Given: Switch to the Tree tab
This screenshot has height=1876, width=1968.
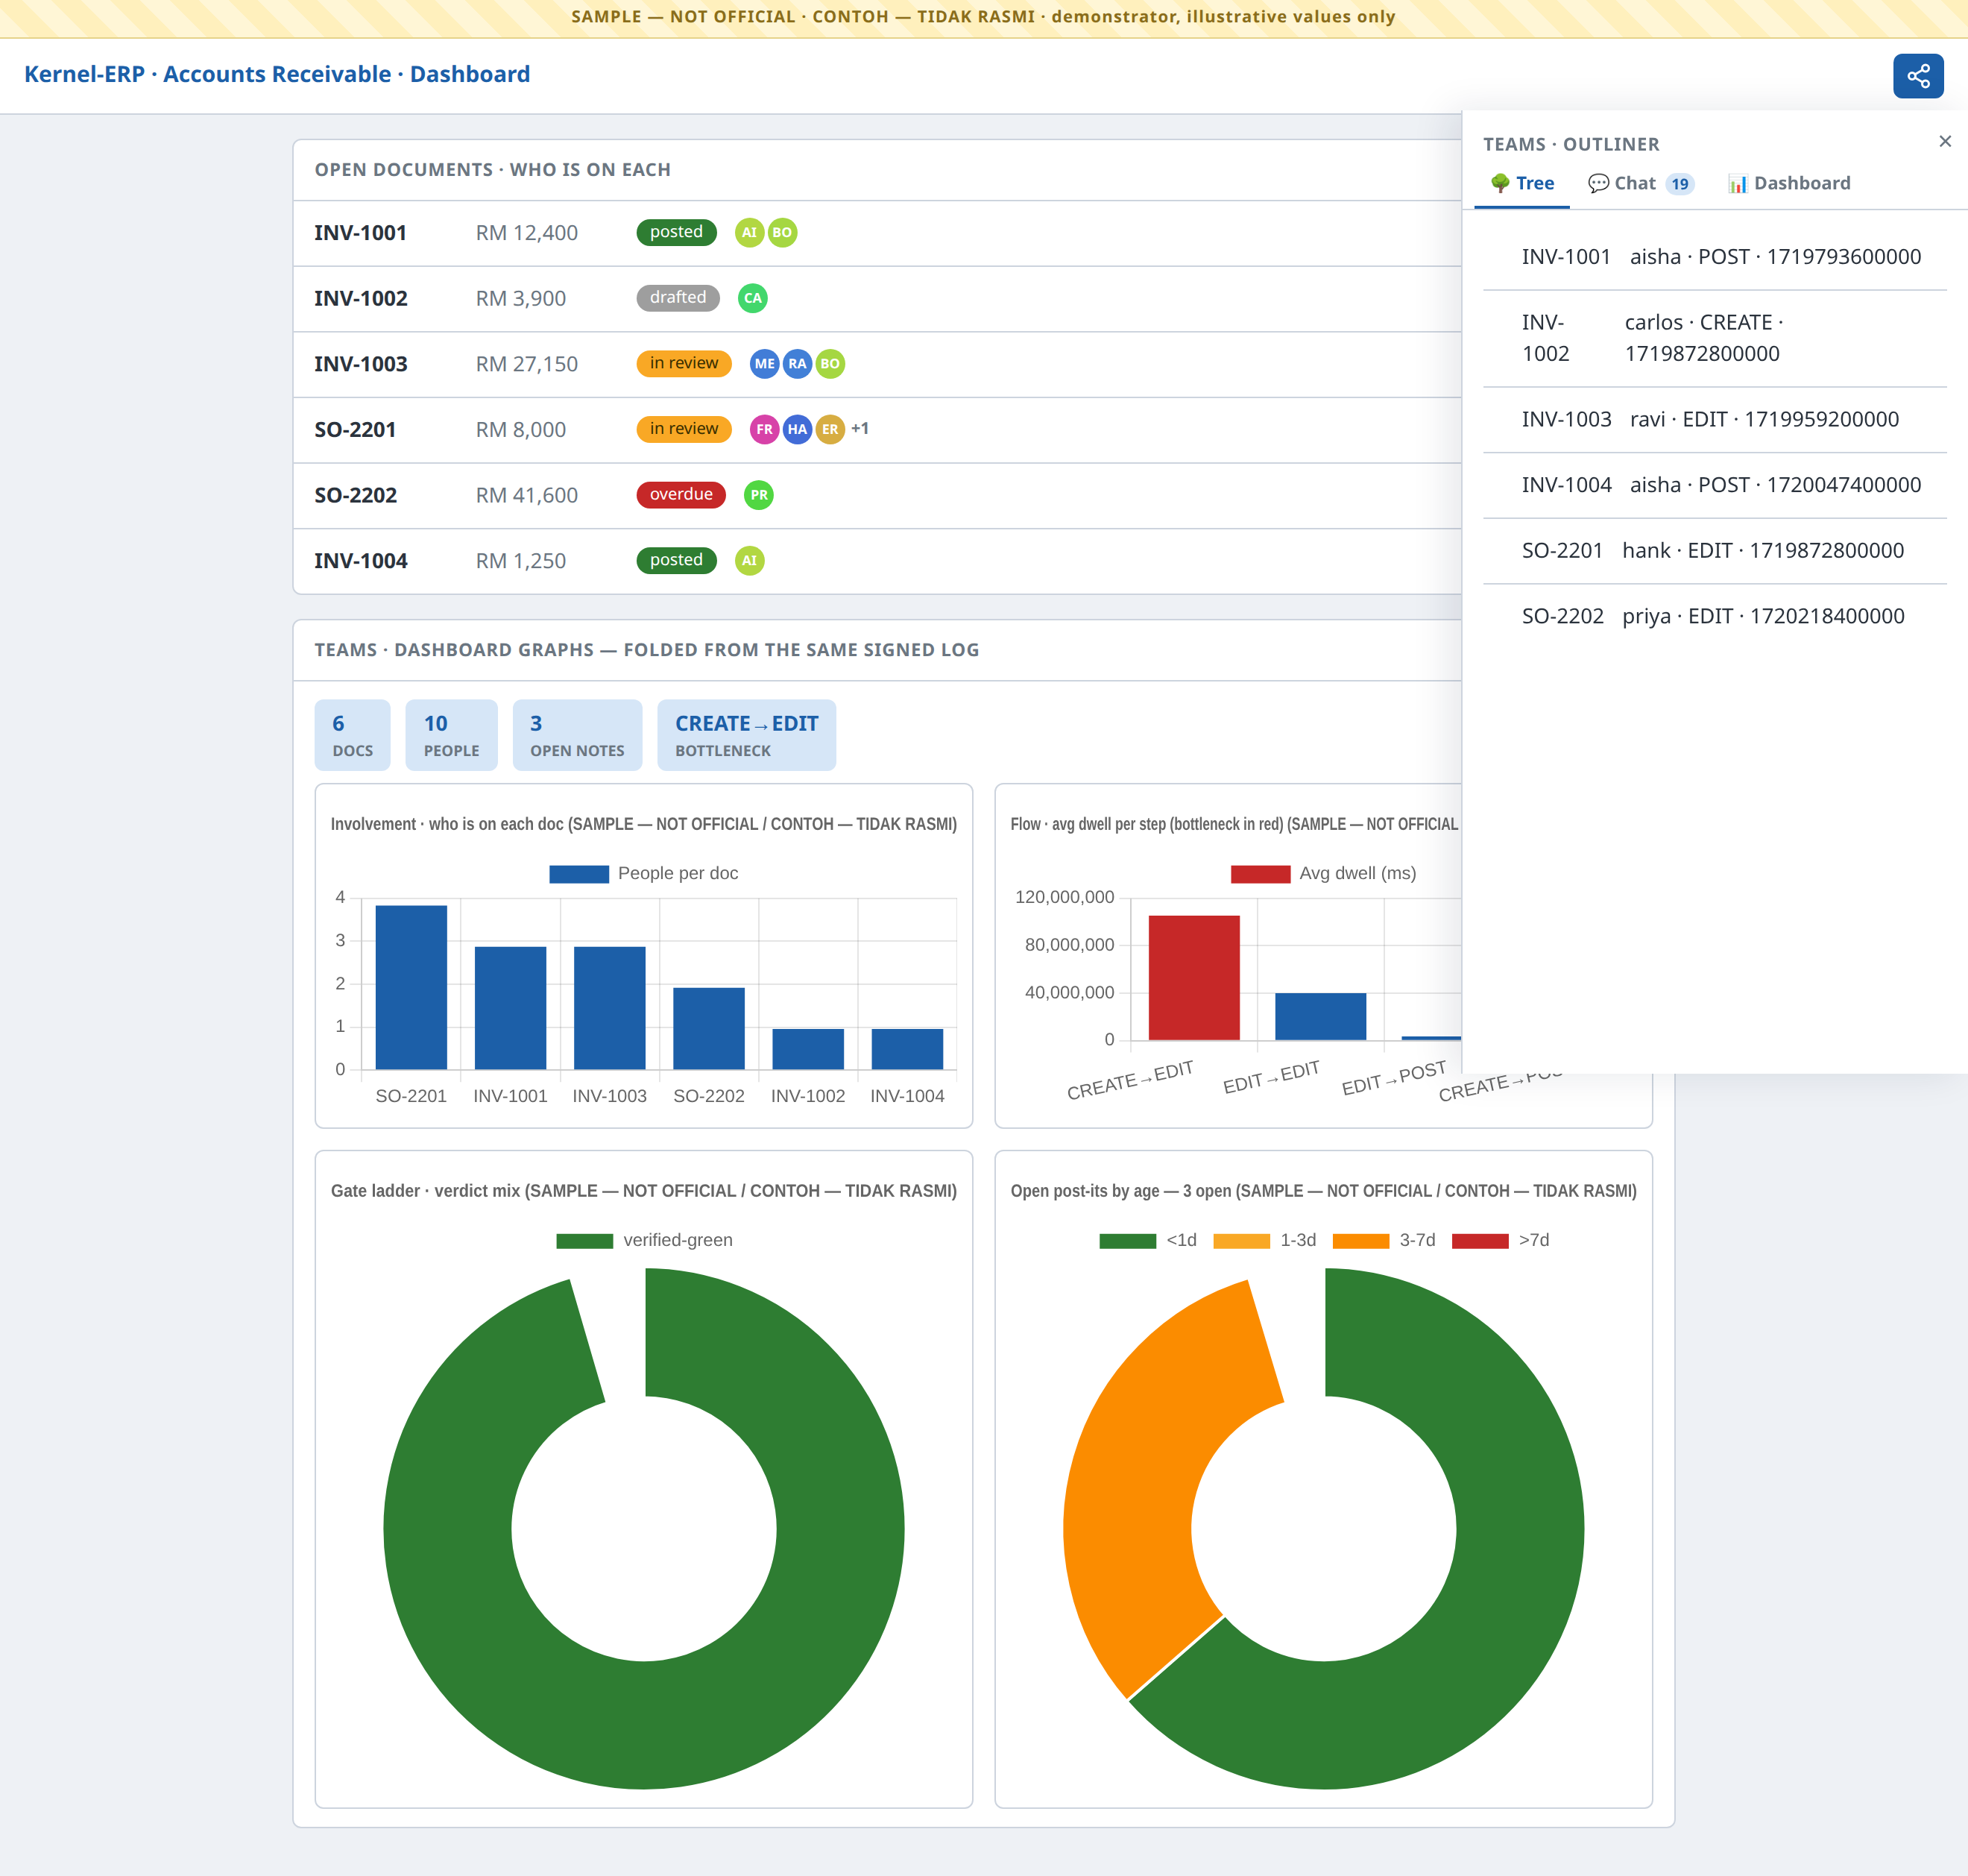Looking at the screenshot, I should point(1521,184).
